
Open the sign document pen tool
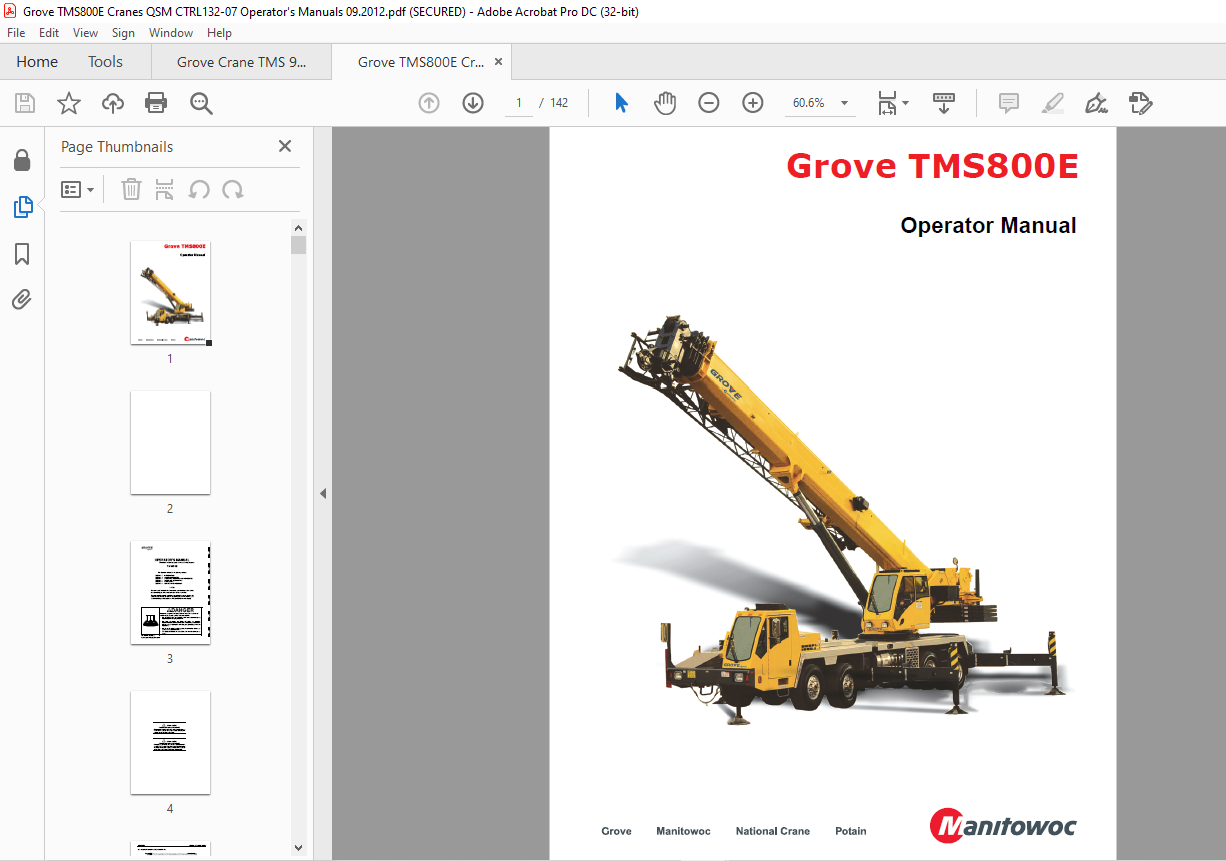(x=1097, y=103)
